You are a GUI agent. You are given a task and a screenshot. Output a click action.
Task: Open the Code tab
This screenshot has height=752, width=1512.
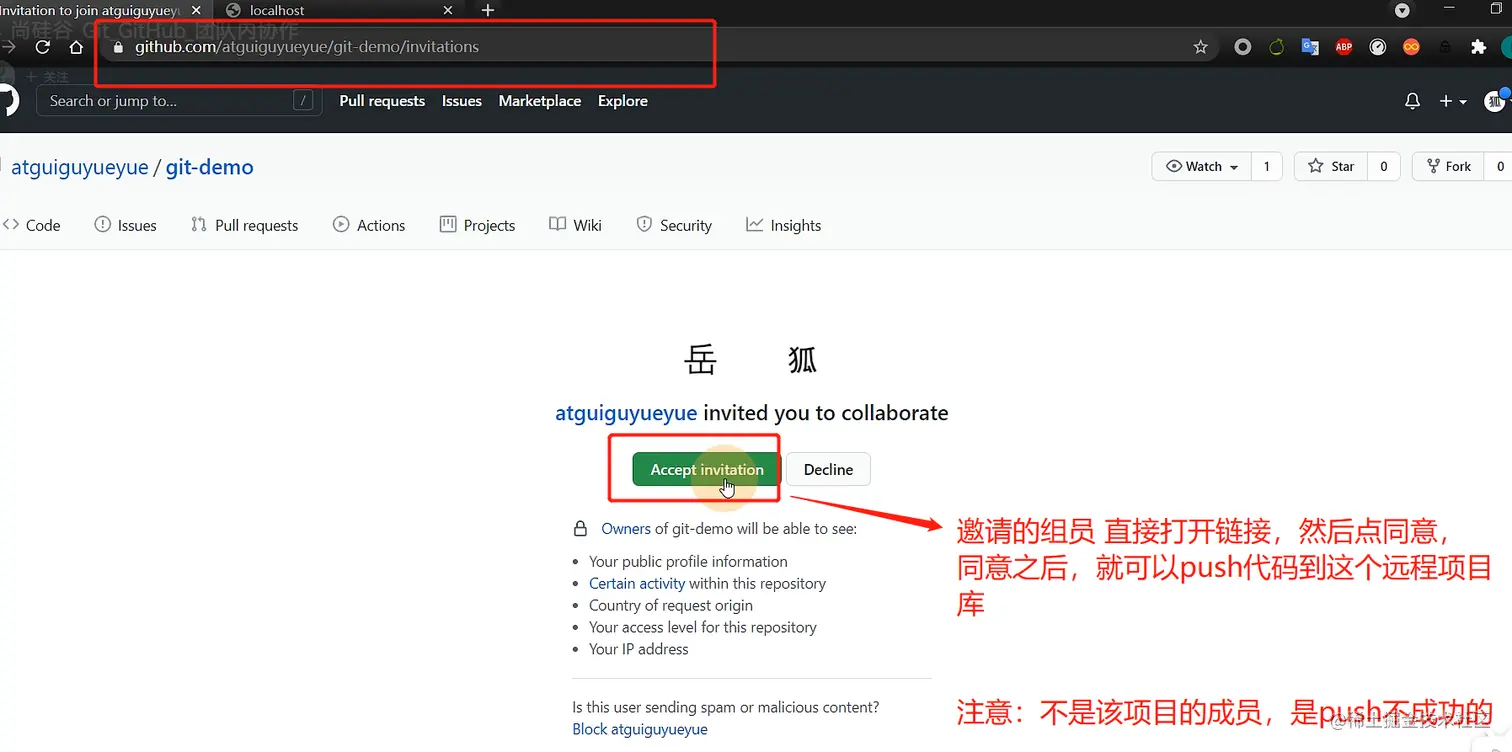[31, 226]
